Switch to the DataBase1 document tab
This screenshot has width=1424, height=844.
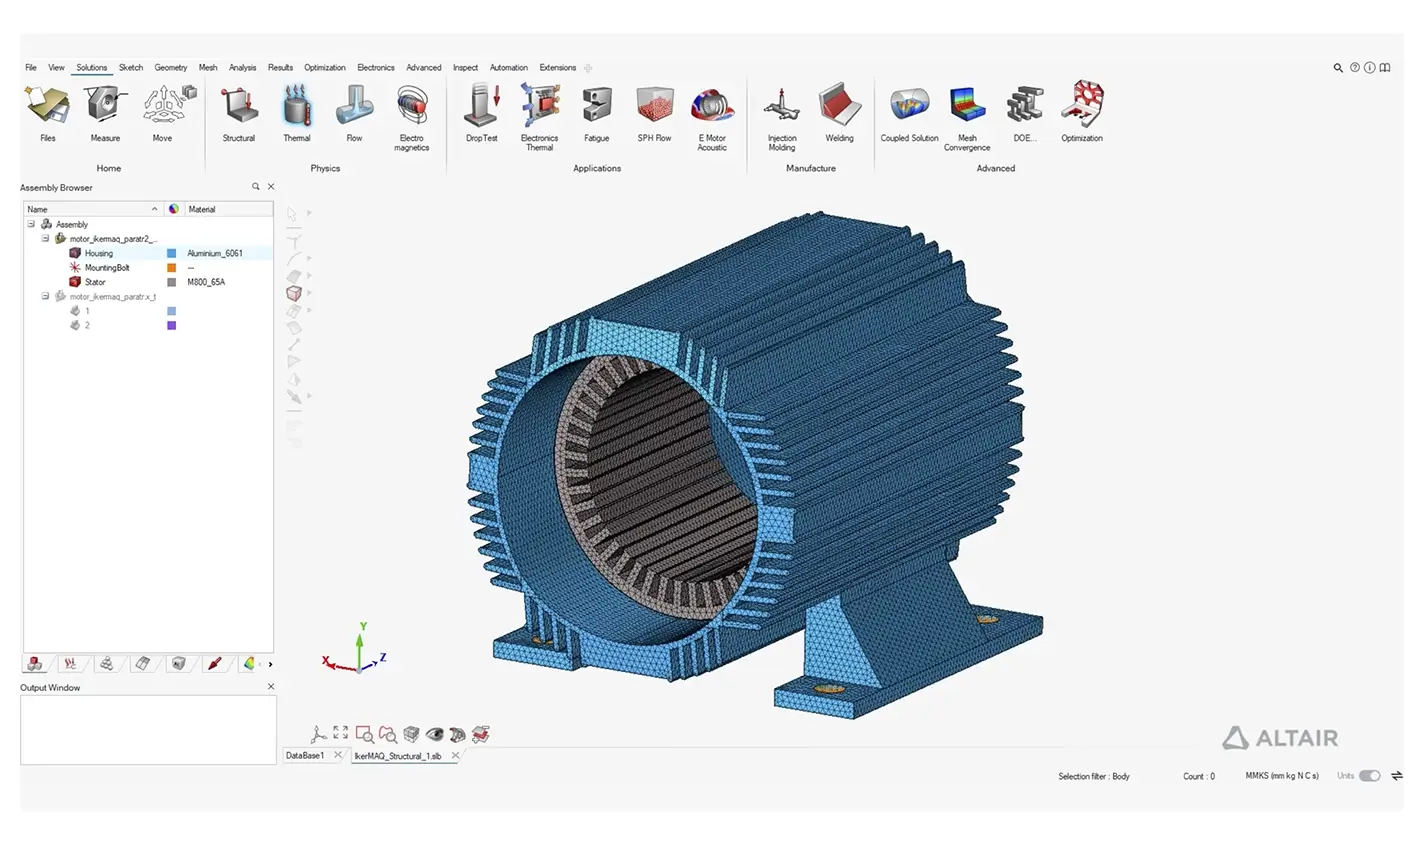[x=305, y=756]
